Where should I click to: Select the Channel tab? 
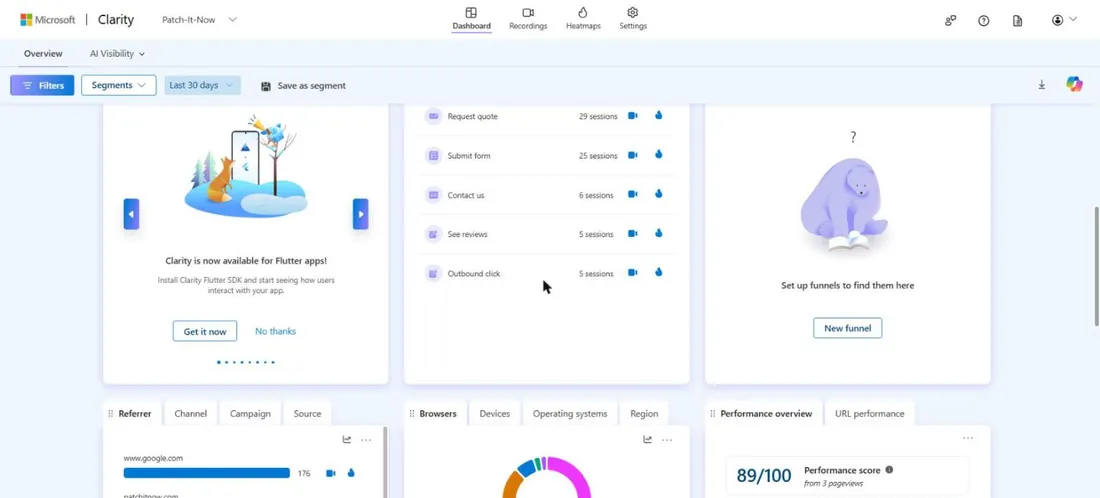coord(191,413)
